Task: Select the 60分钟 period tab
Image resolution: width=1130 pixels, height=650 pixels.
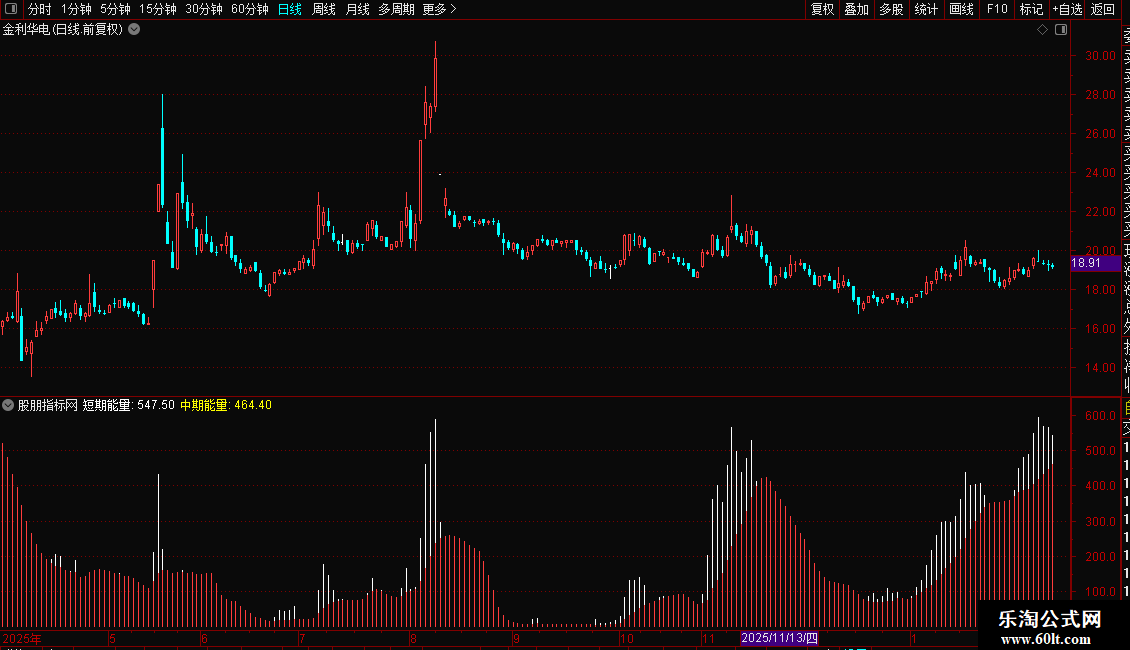Action: pyautogui.click(x=249, y=9)
